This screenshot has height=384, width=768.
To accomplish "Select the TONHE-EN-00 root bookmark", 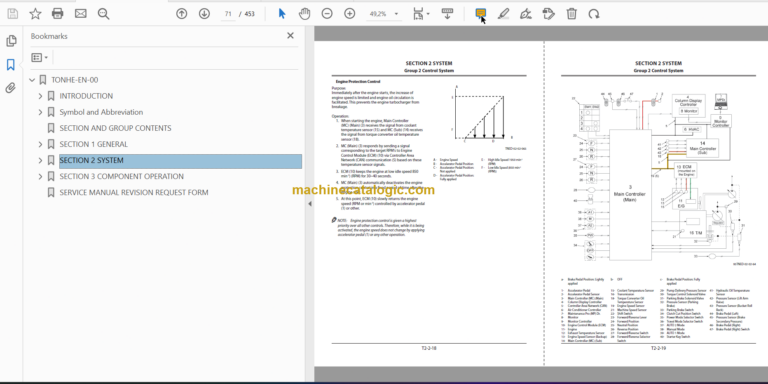I will click(x=74, y=80).
